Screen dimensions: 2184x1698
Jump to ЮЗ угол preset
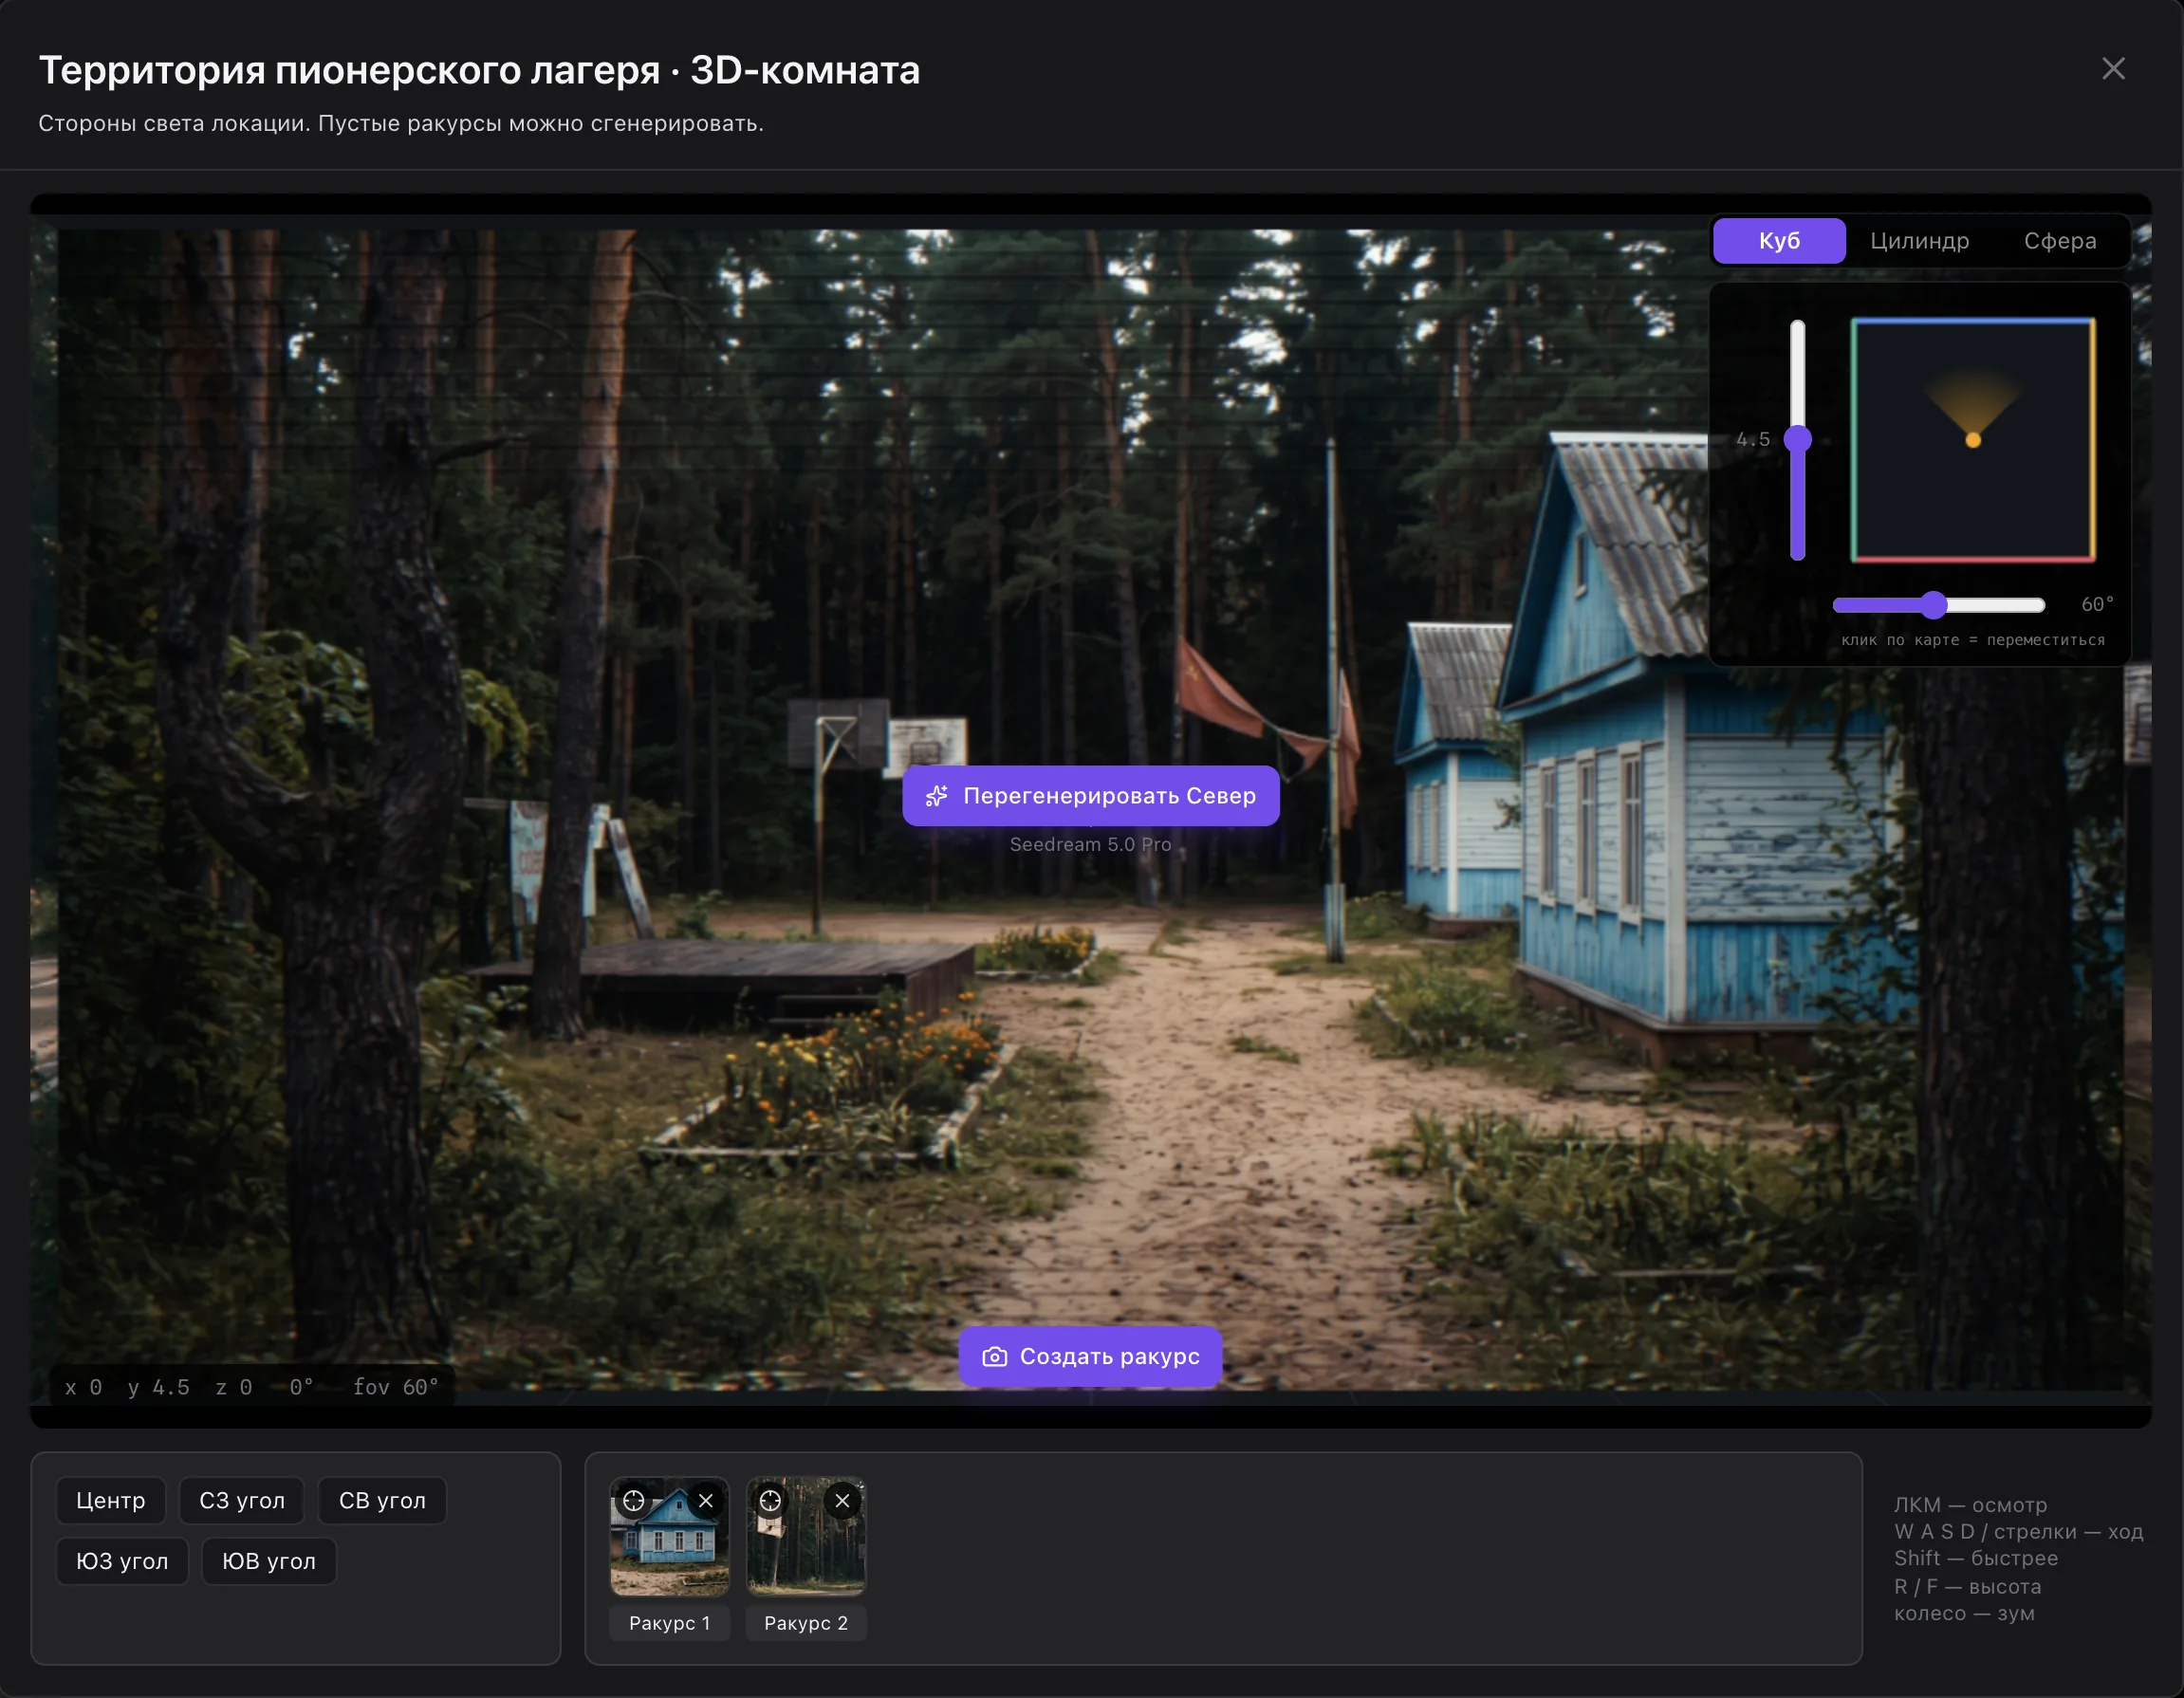(x=122, y=1562)
